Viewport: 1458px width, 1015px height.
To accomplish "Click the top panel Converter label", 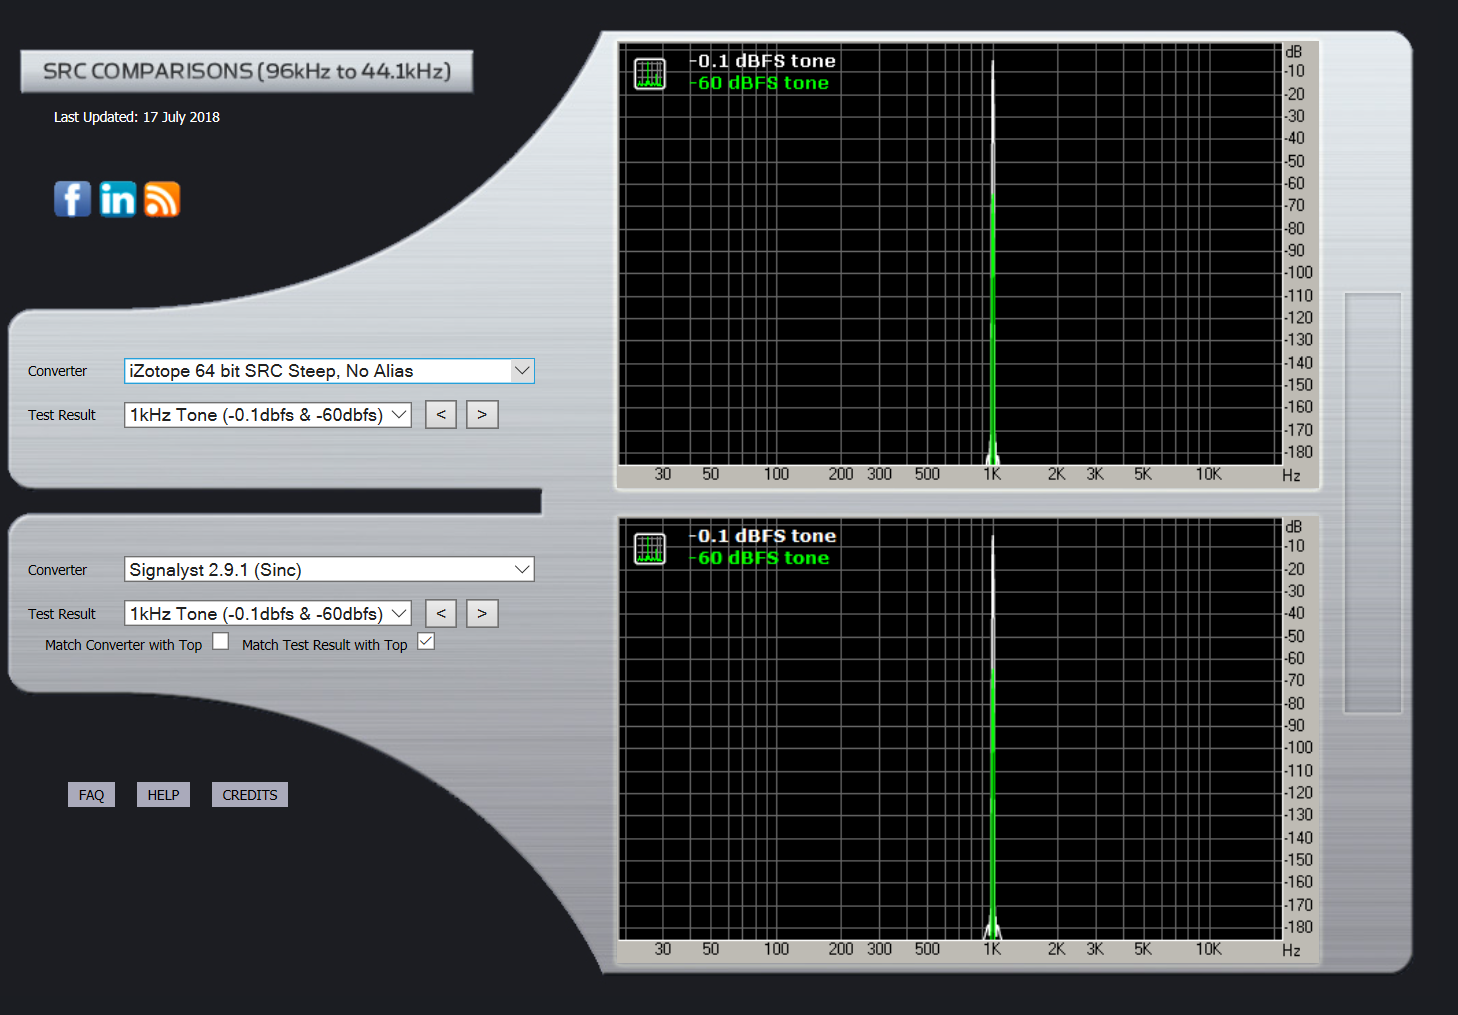I will (x=57, y=371).
